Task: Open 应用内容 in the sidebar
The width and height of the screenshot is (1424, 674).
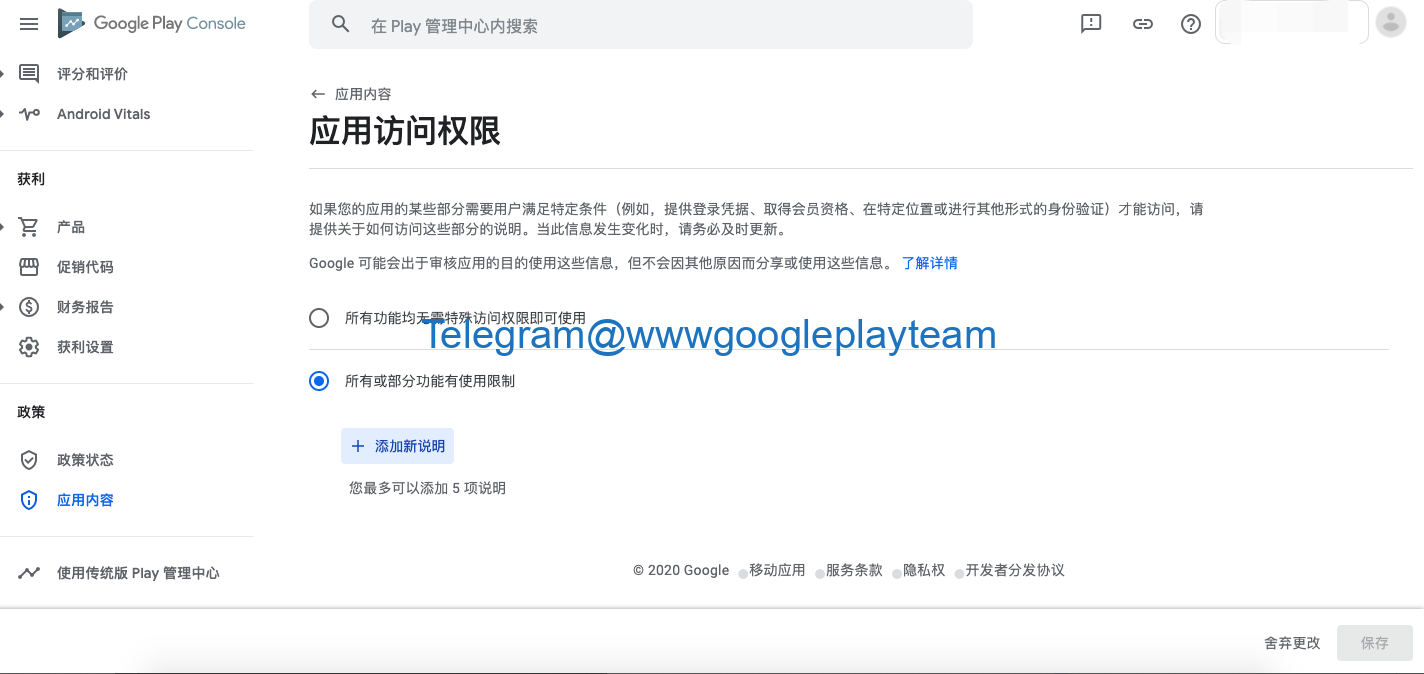Action: [85, 500]
